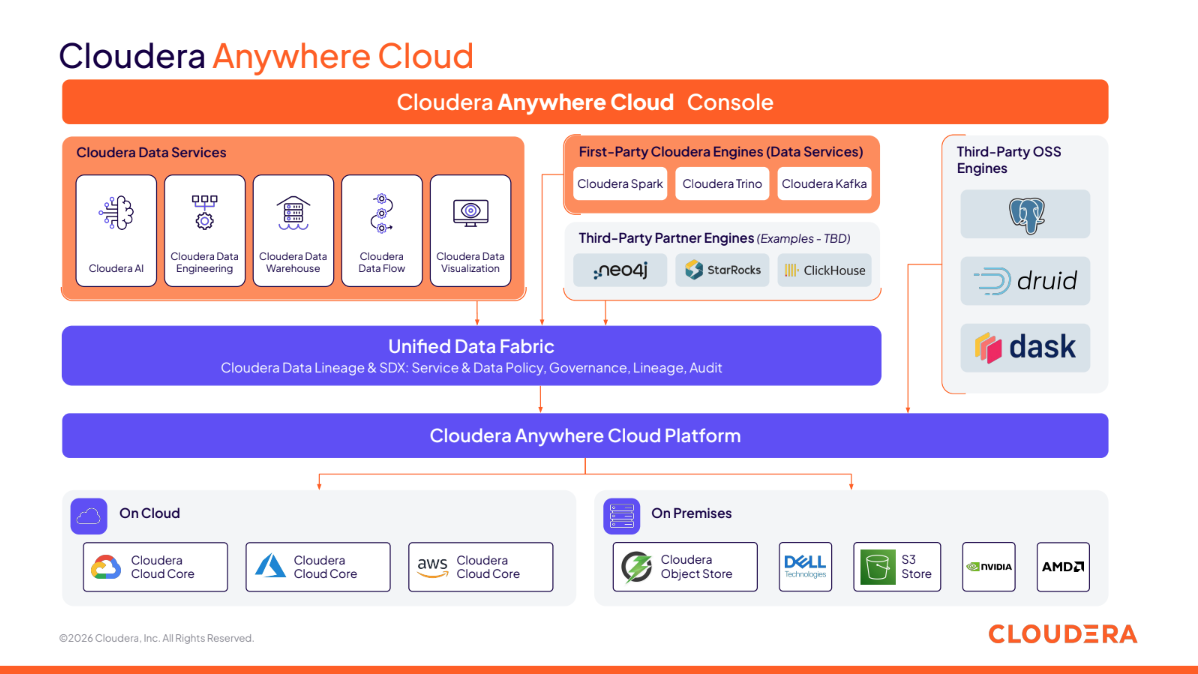Click the Cloudera AI brain icon
Viewport: 1198px width, 674px height.
coord(116,214)
